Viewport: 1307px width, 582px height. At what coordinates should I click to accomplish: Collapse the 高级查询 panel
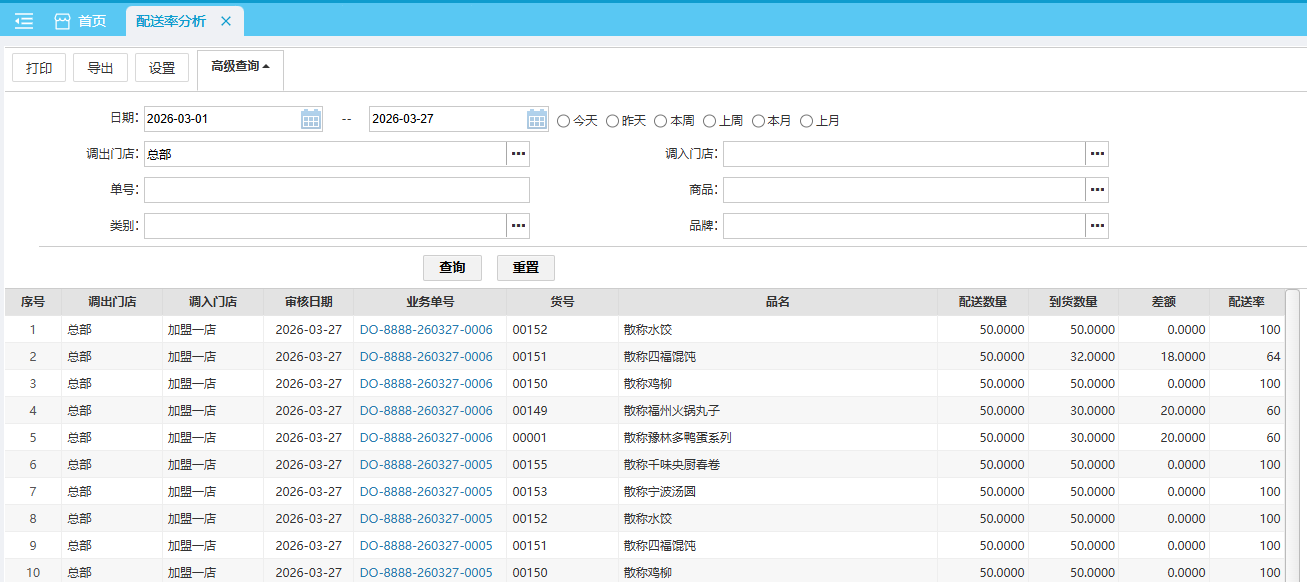coord(240,67)
